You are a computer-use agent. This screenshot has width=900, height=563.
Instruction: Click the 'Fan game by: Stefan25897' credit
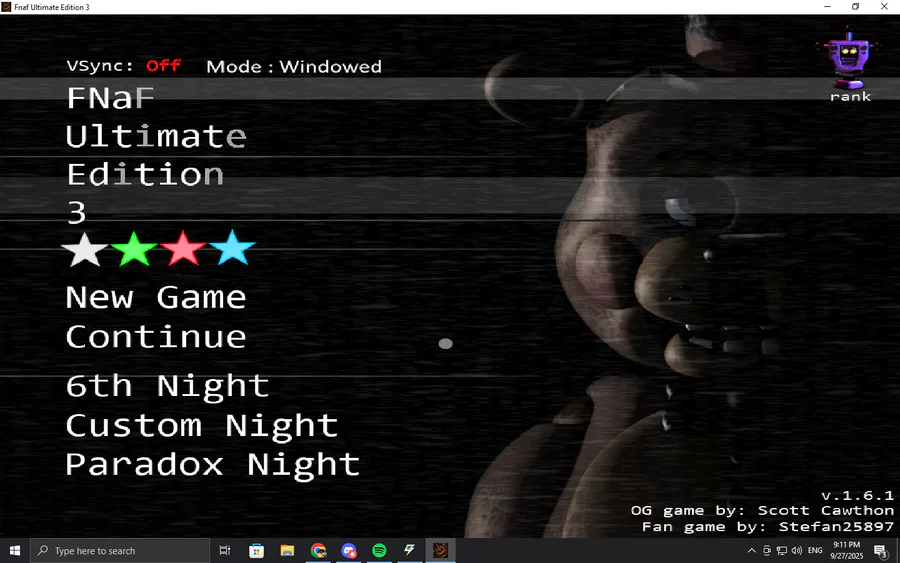tap(767, 526)
